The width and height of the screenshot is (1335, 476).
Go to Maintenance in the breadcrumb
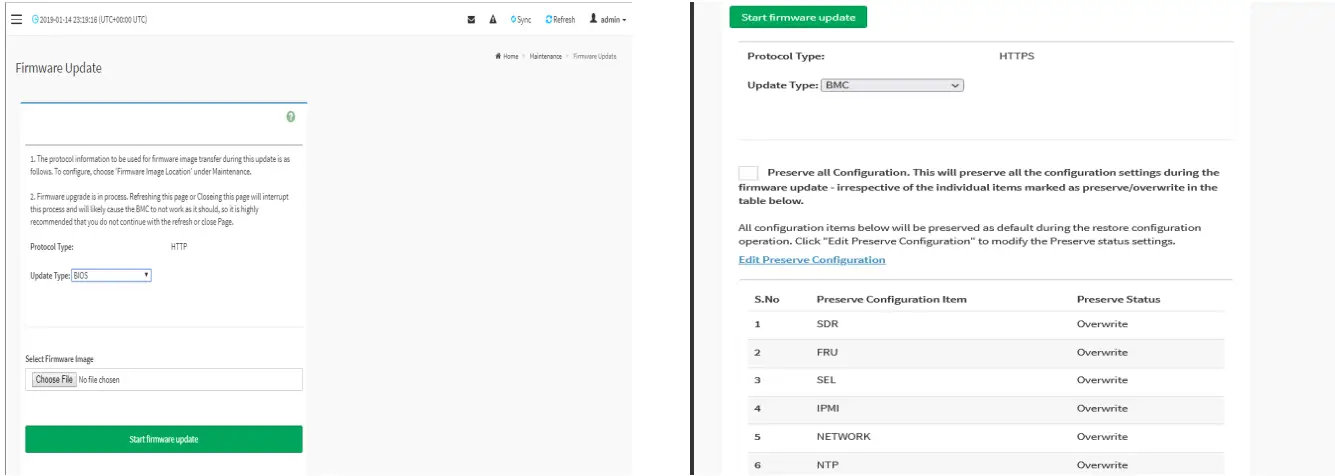click(545, 56)
